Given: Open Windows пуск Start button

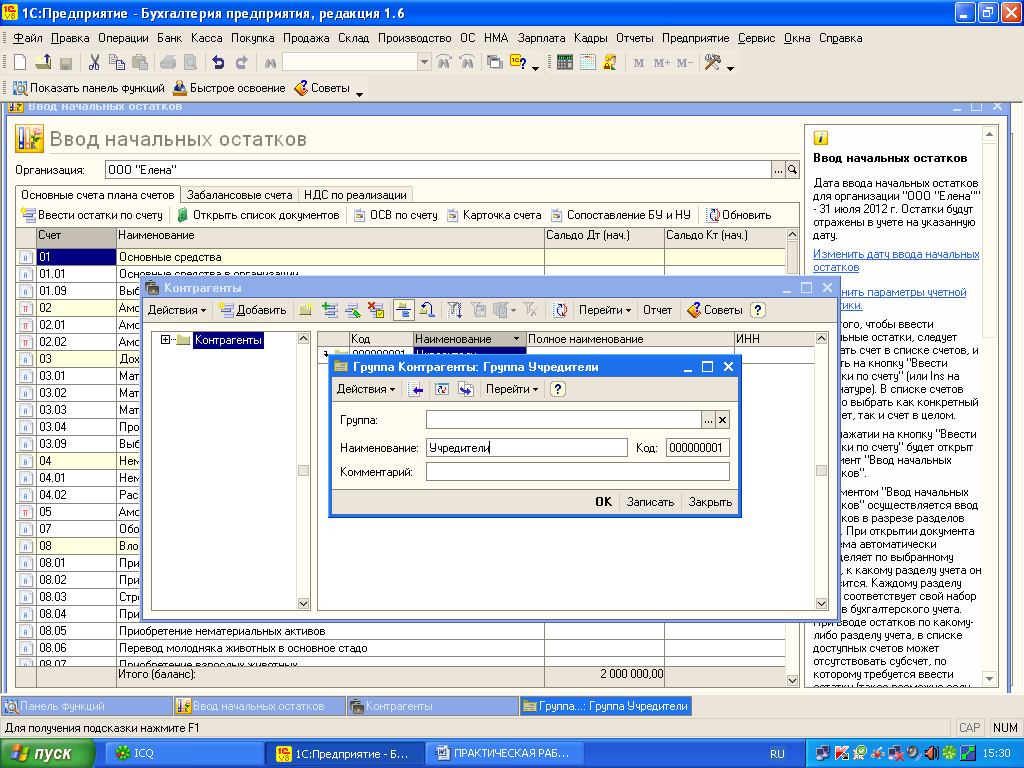Looking at the screenshot, I should tap(47, 754).
